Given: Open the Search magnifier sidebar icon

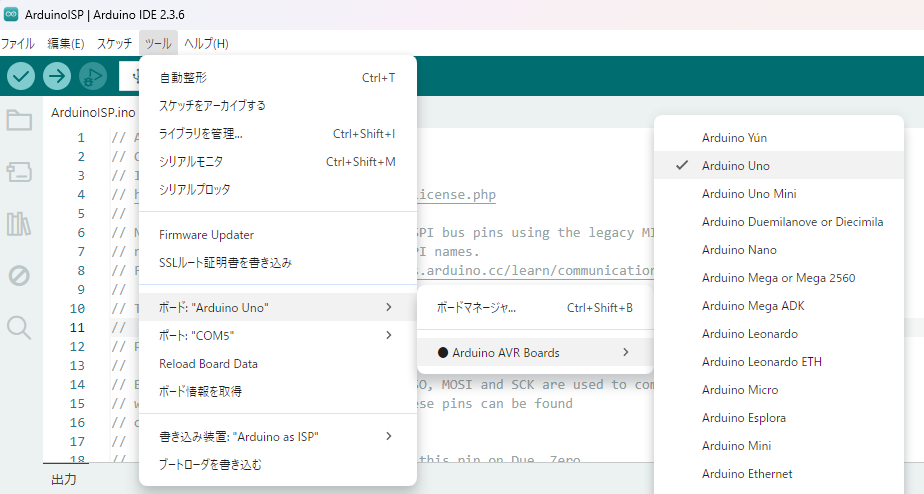Looking at the screenshot, I should 19,327.
